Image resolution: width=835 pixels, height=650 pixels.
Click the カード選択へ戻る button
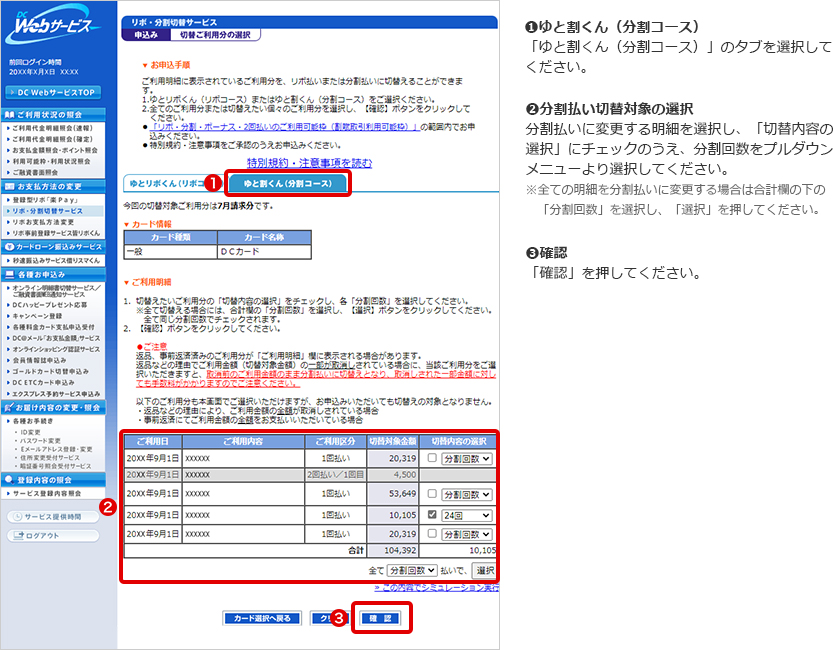[261, 618]
